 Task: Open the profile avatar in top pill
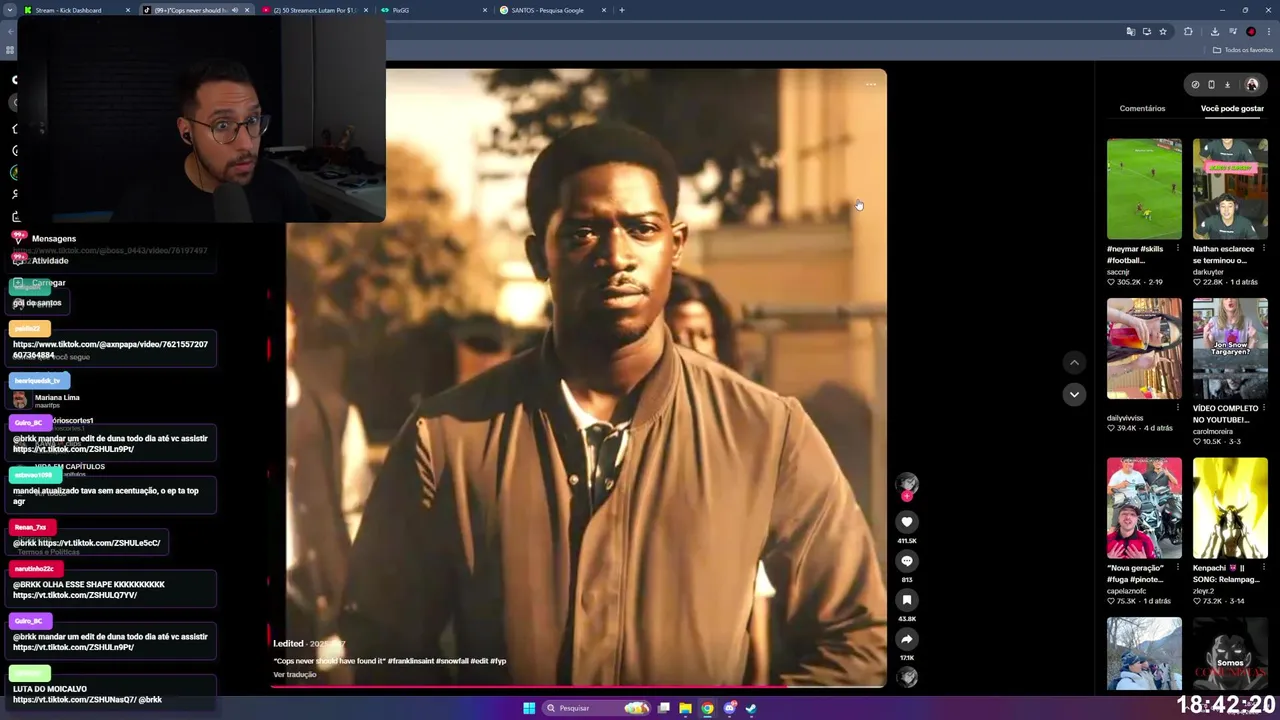1251,85
